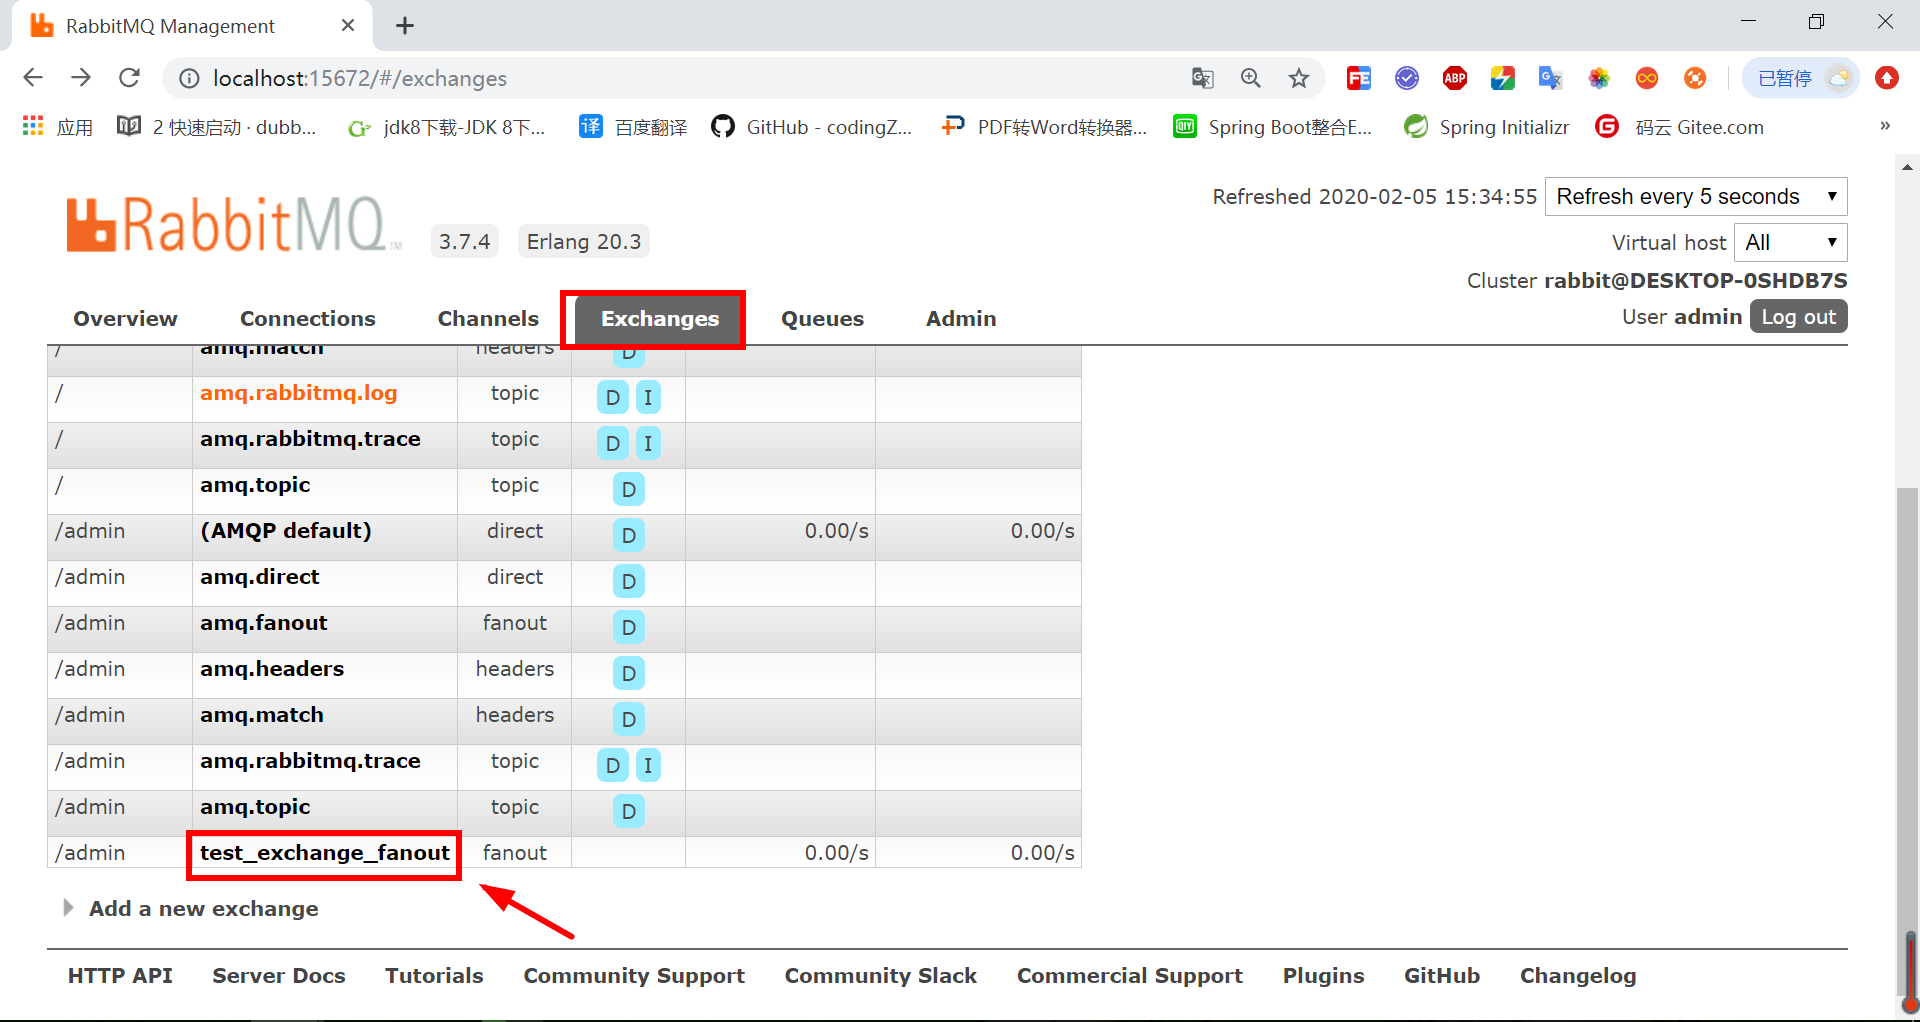
Task: Open the GitHub - codingZ bookmark
Action: point(812,127)
